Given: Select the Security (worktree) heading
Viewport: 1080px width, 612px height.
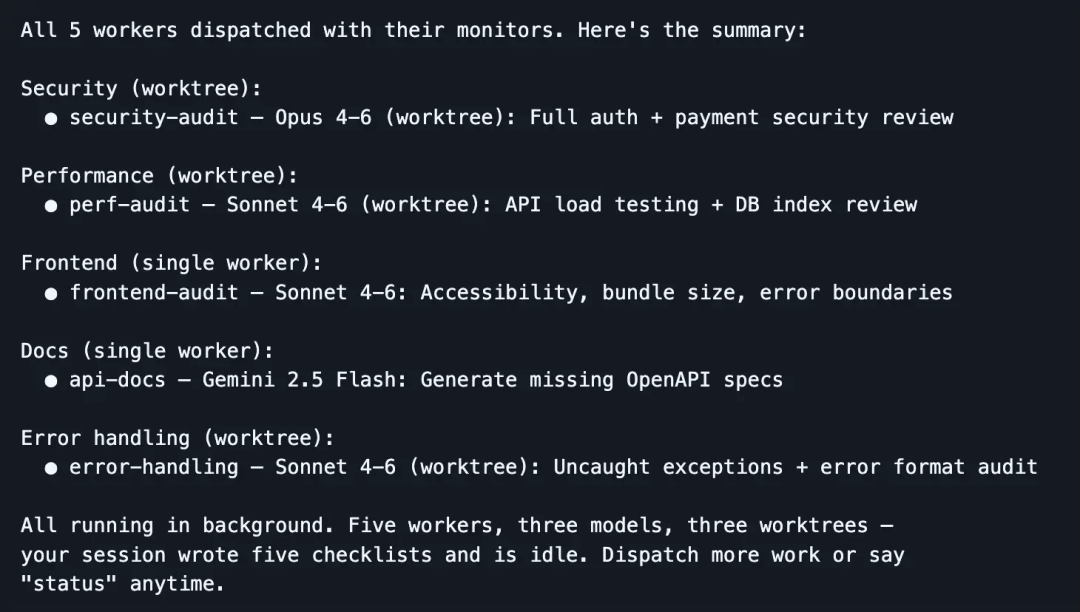Looking at the screenshot, I should click(x=141, y=89).
